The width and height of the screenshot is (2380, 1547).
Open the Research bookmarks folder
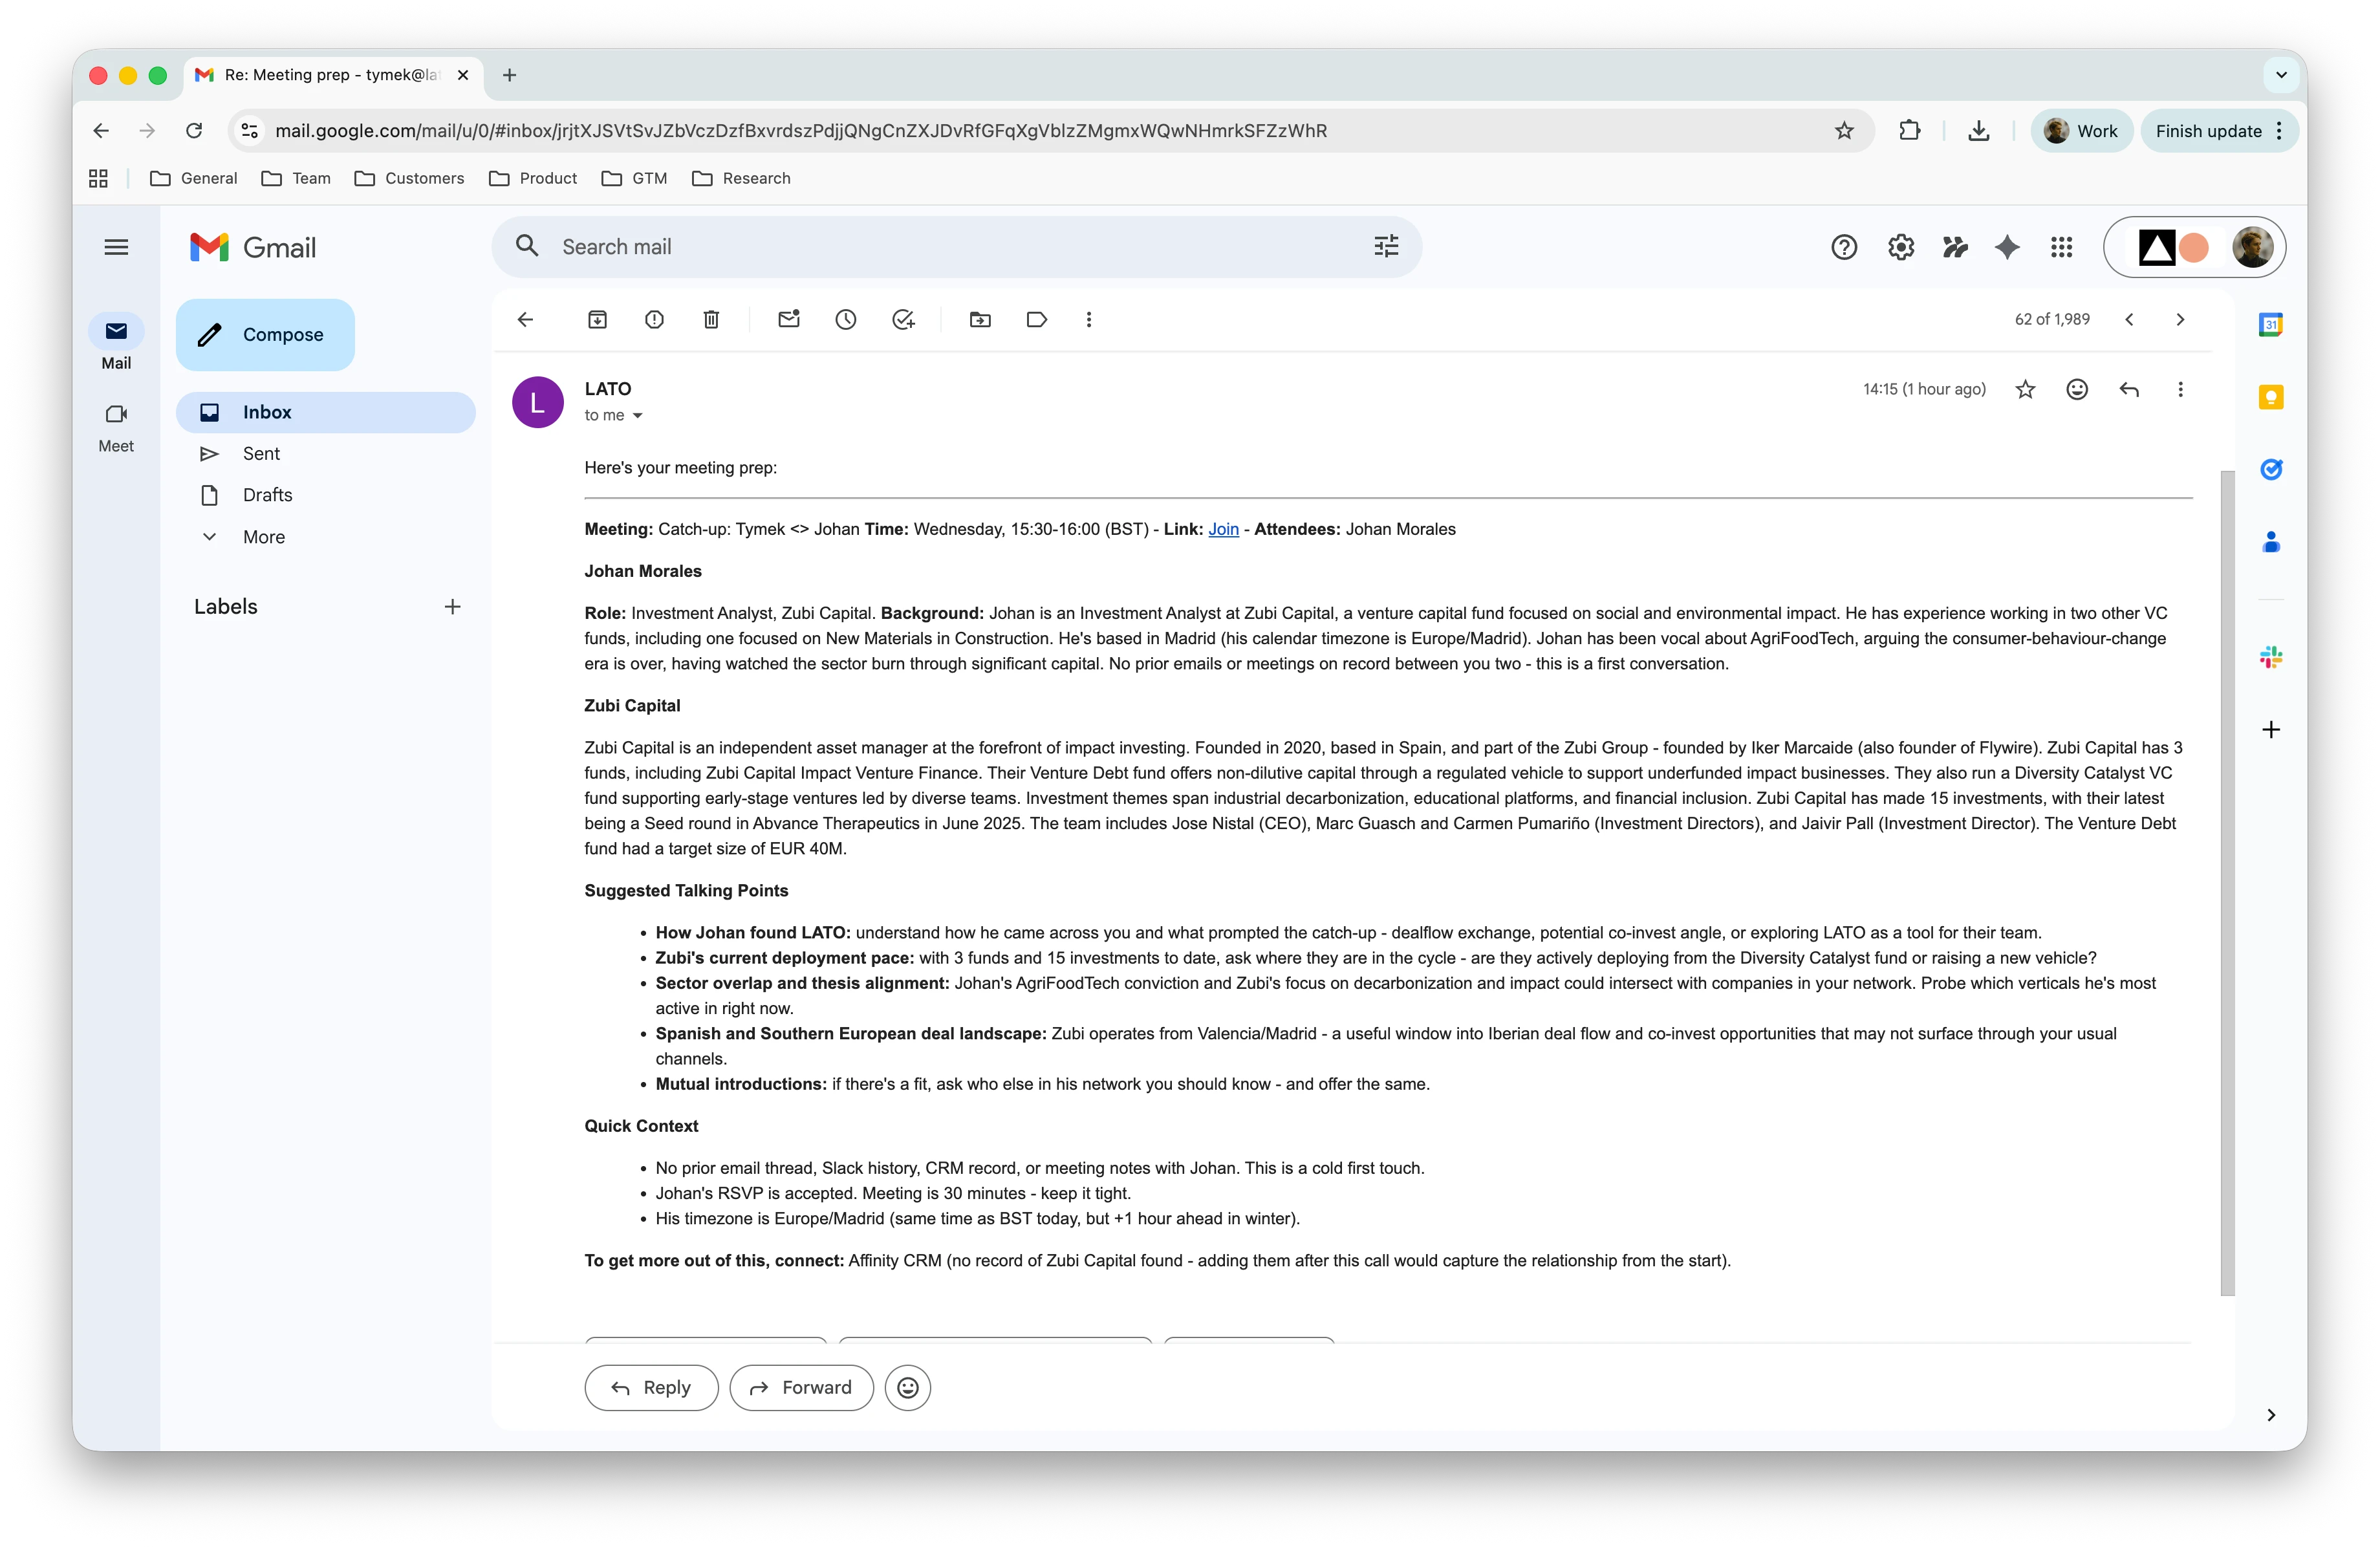pos(741,178)
